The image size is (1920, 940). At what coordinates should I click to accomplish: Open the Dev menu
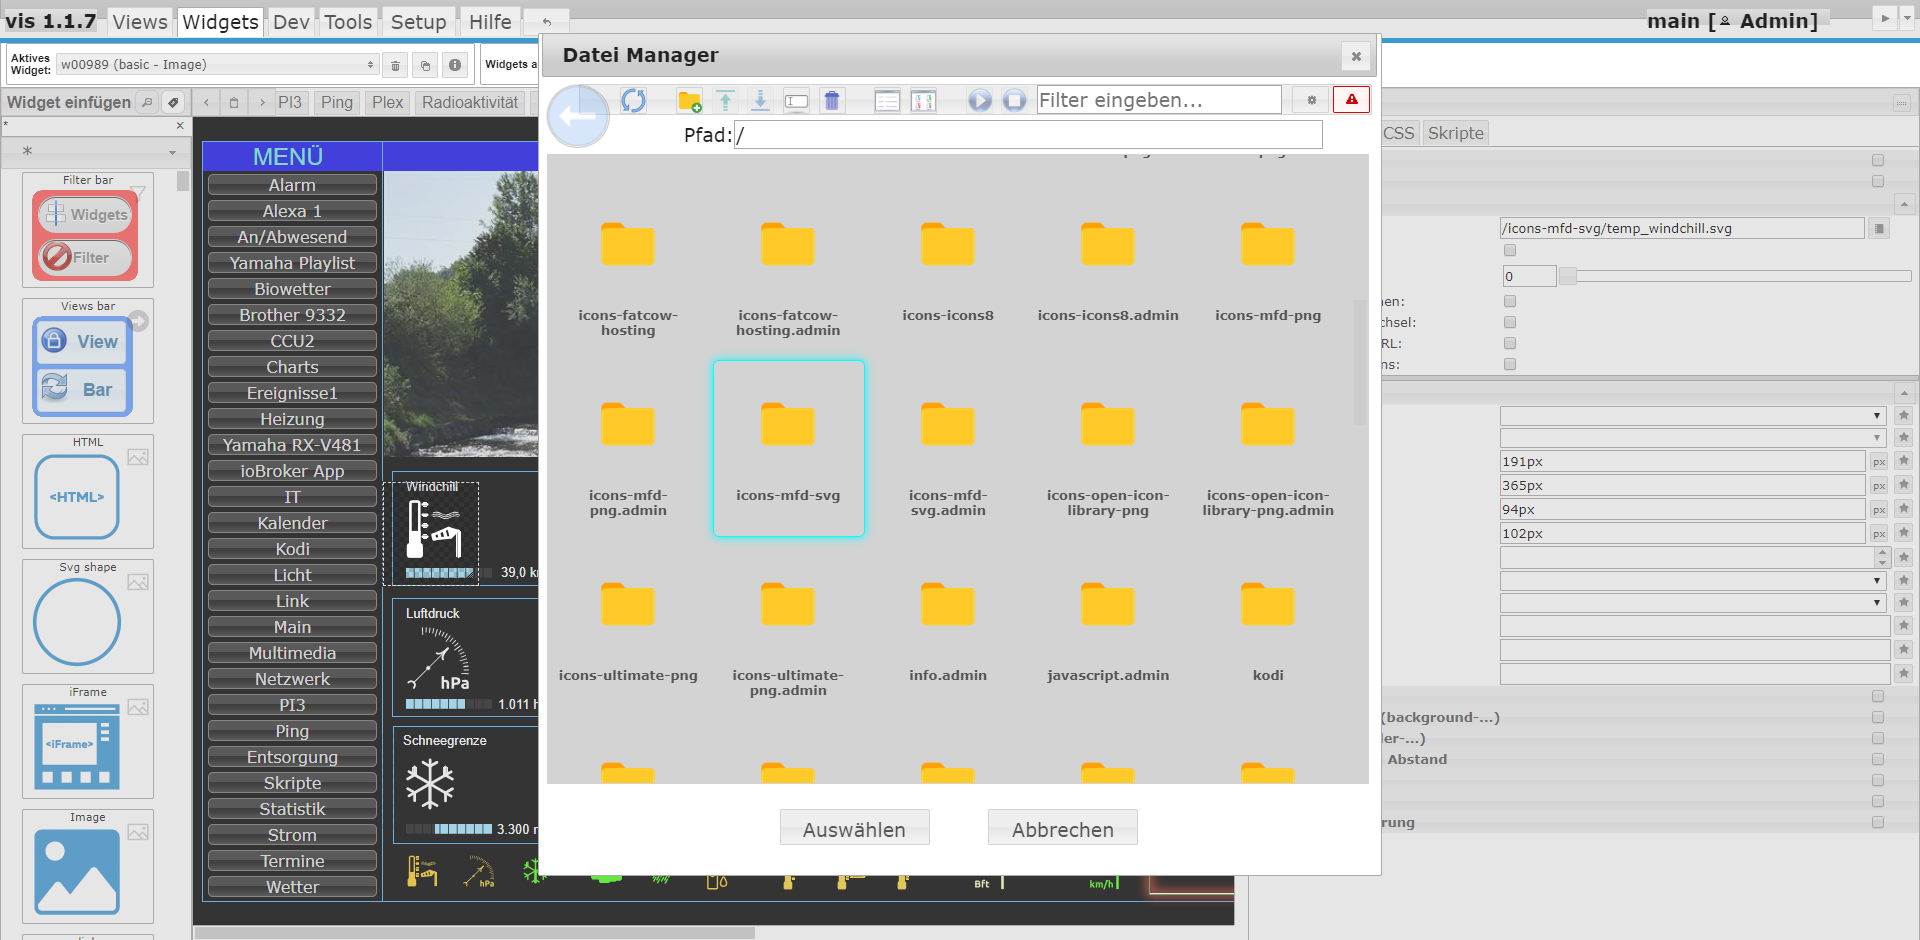click(x=291, y=22)
